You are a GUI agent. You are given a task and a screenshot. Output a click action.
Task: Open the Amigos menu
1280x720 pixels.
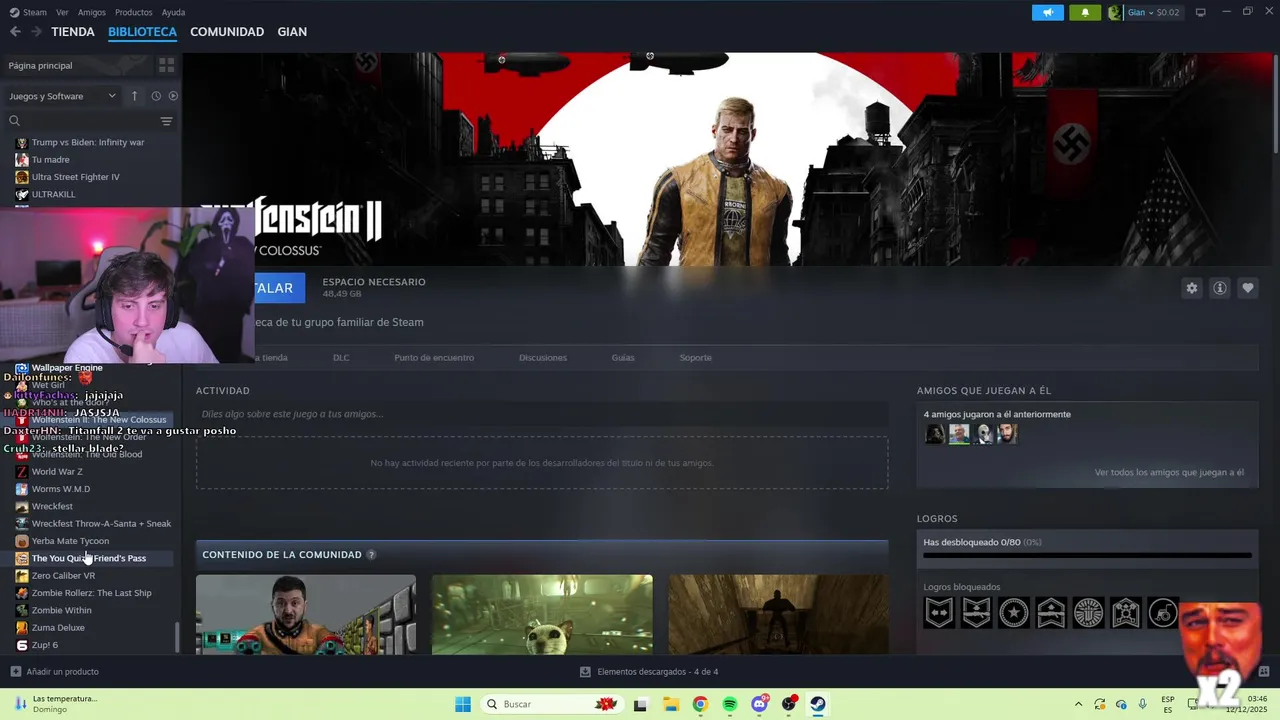click(92, 12)
